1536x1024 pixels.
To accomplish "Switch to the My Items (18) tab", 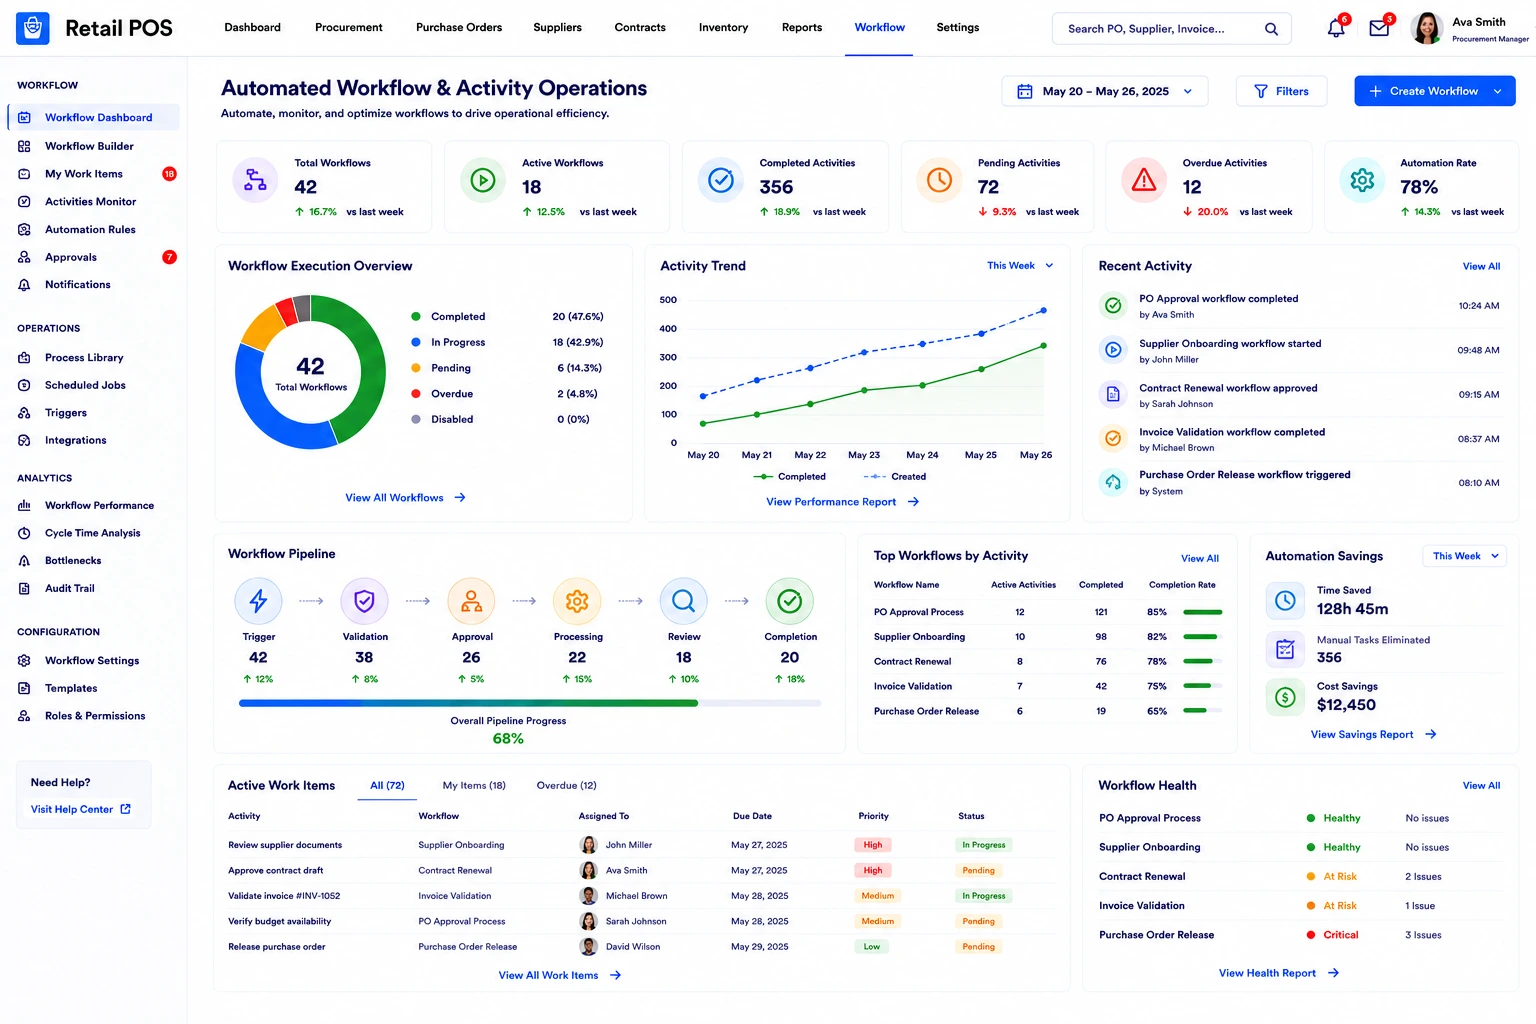I will coord(474,786).
